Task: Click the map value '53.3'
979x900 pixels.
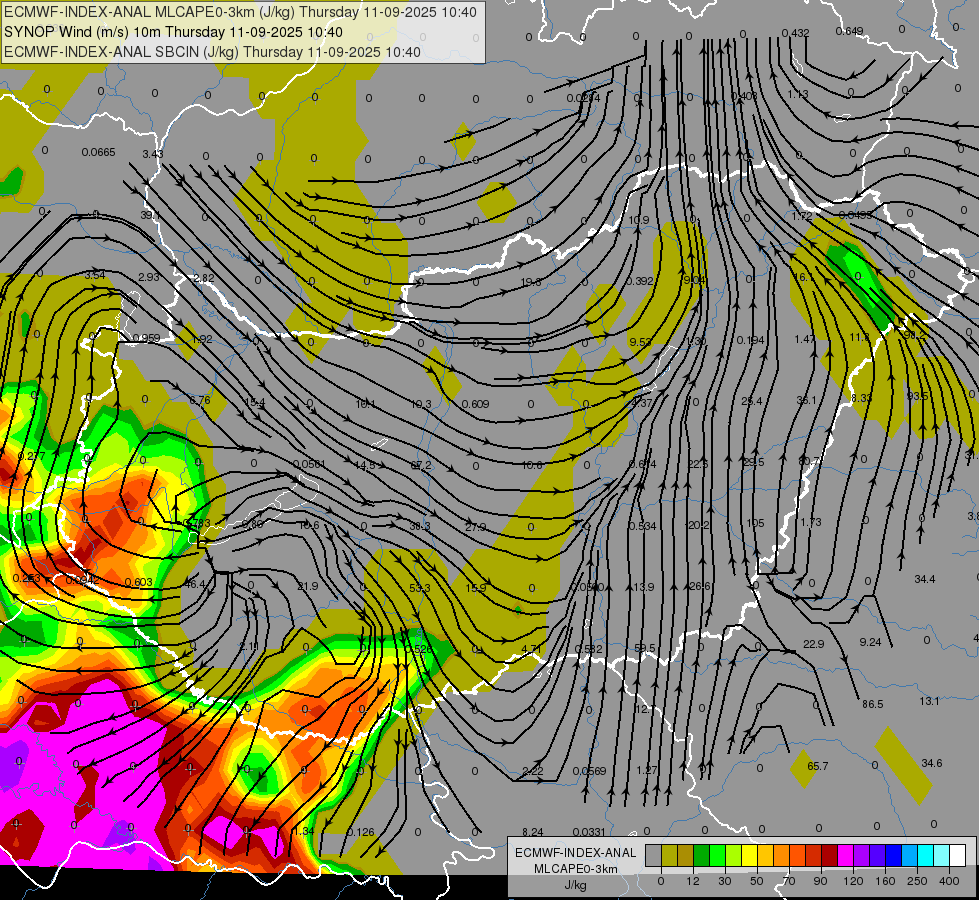Action: (420, 588)
